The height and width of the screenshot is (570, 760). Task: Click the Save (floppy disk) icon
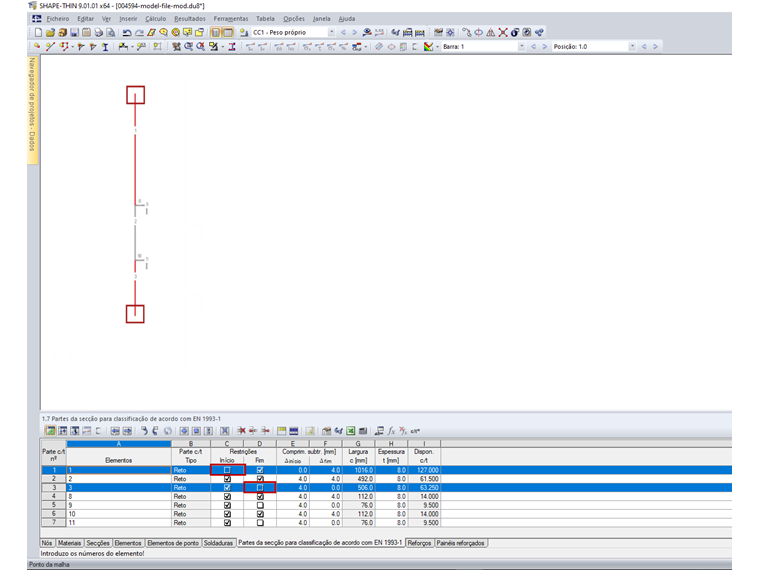pos(74,32)
